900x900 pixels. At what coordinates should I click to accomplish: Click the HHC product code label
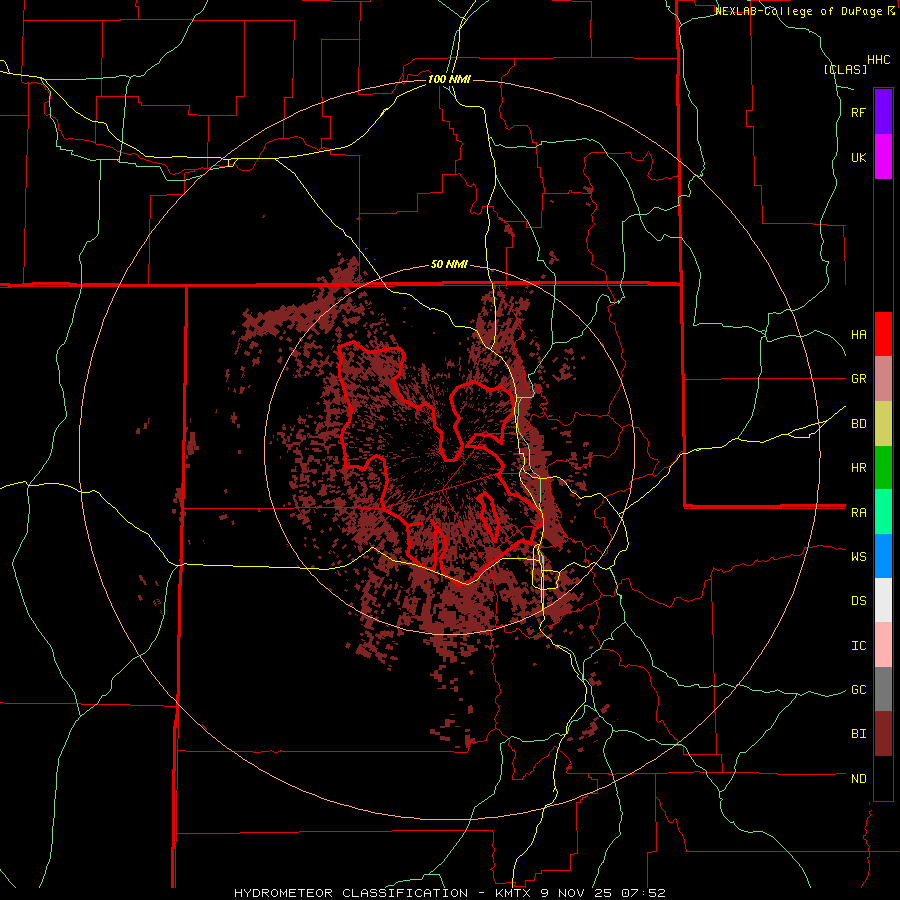pos(879,60)
